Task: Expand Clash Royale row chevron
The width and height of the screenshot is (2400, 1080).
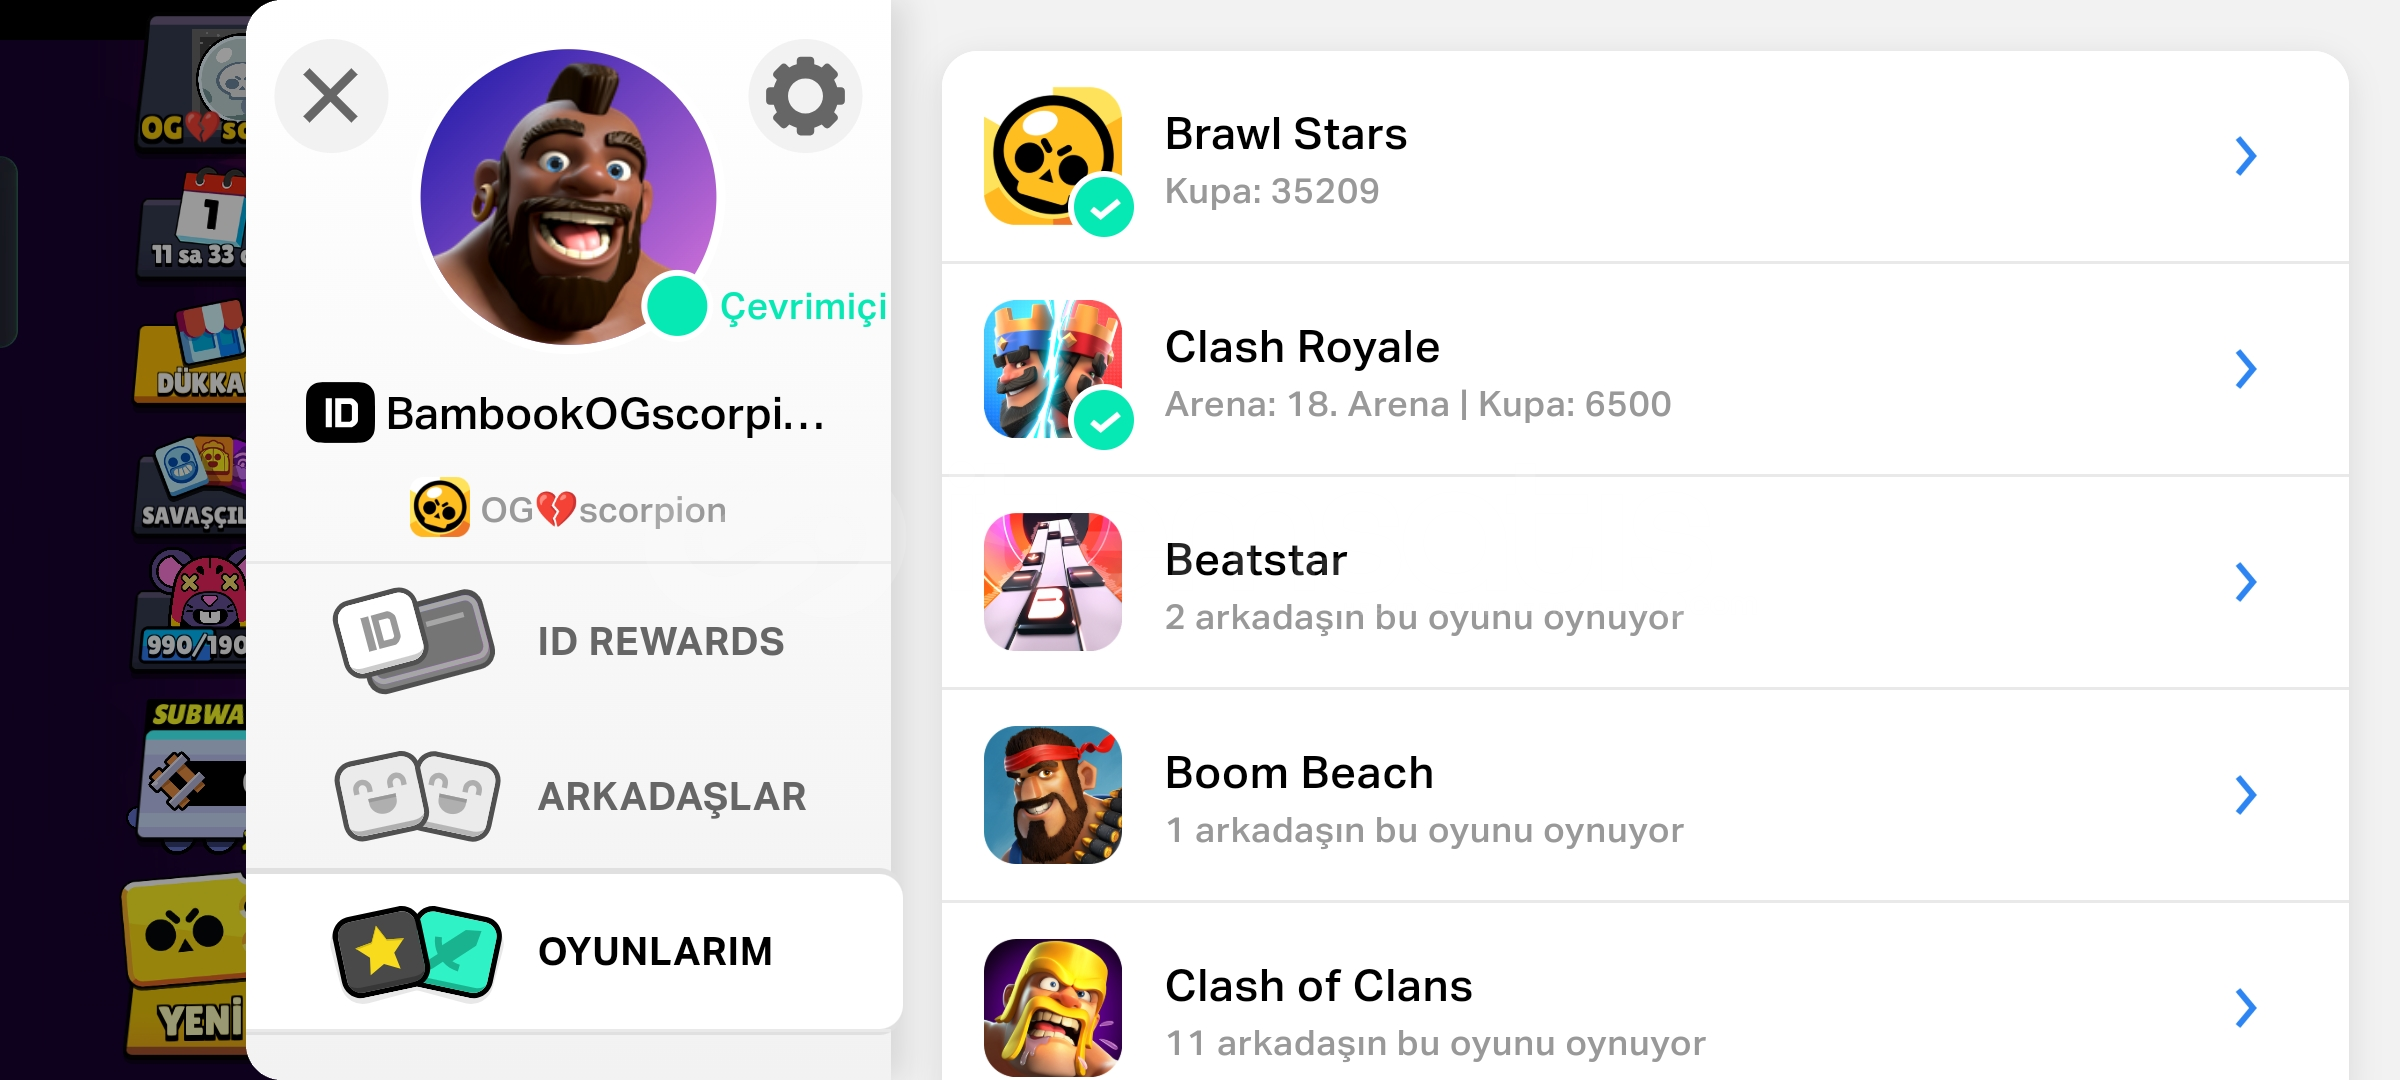Action: (2246, 369)
